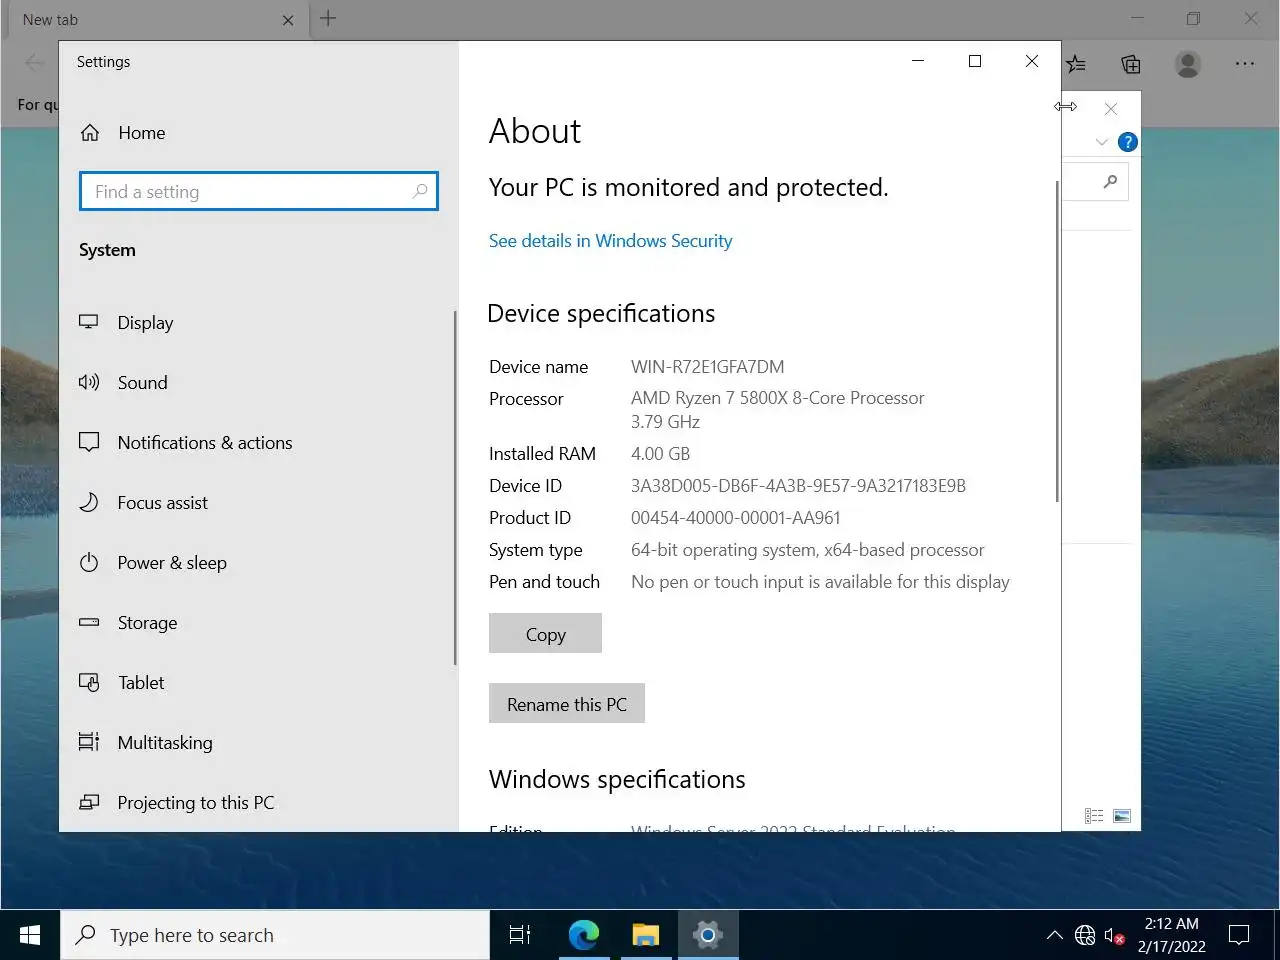Click Rename this PC button
Screen dimensions: 1280x960
[x=567, y=704]
